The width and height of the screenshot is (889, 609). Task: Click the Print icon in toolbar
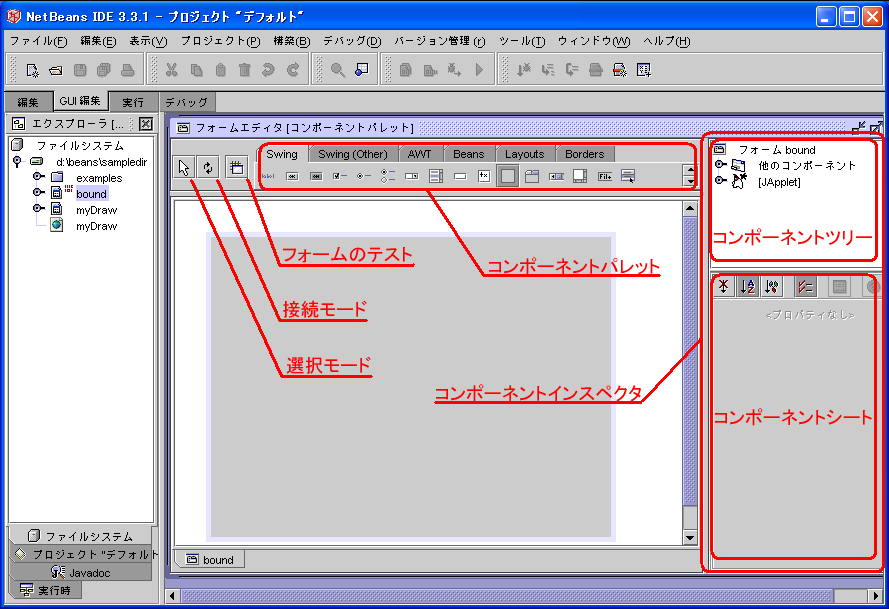point(128,70)
